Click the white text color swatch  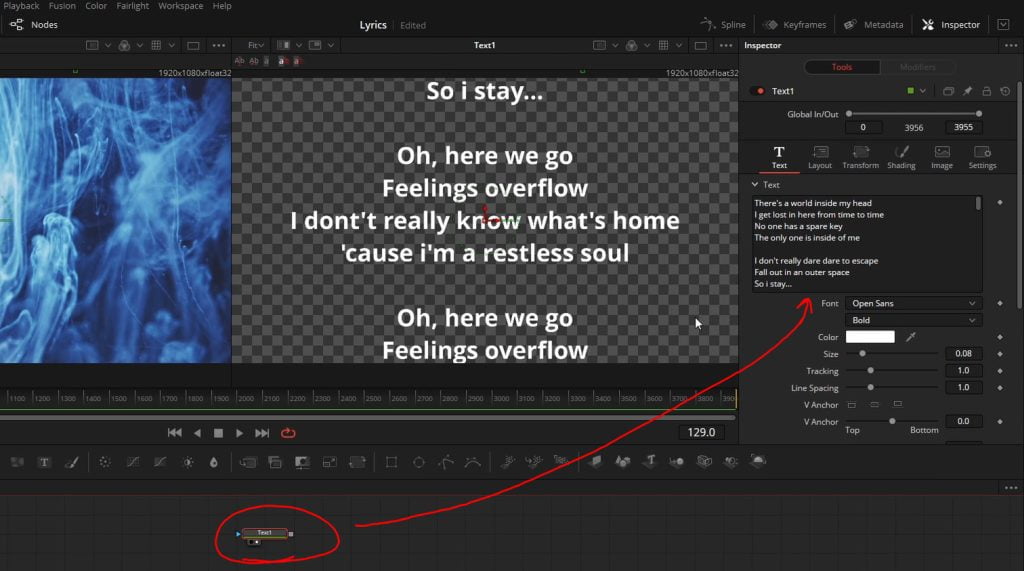tap(870, 337)
